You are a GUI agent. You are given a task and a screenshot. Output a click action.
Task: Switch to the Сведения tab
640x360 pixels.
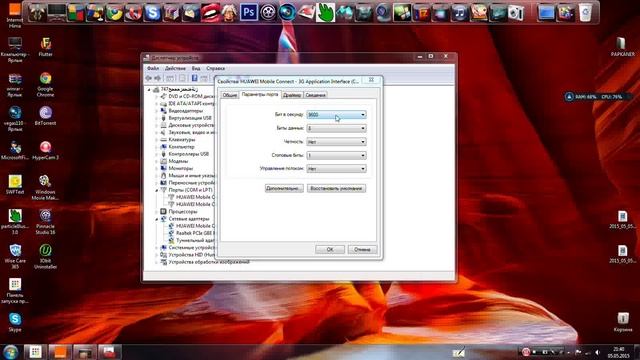click(x=316, y=95)
